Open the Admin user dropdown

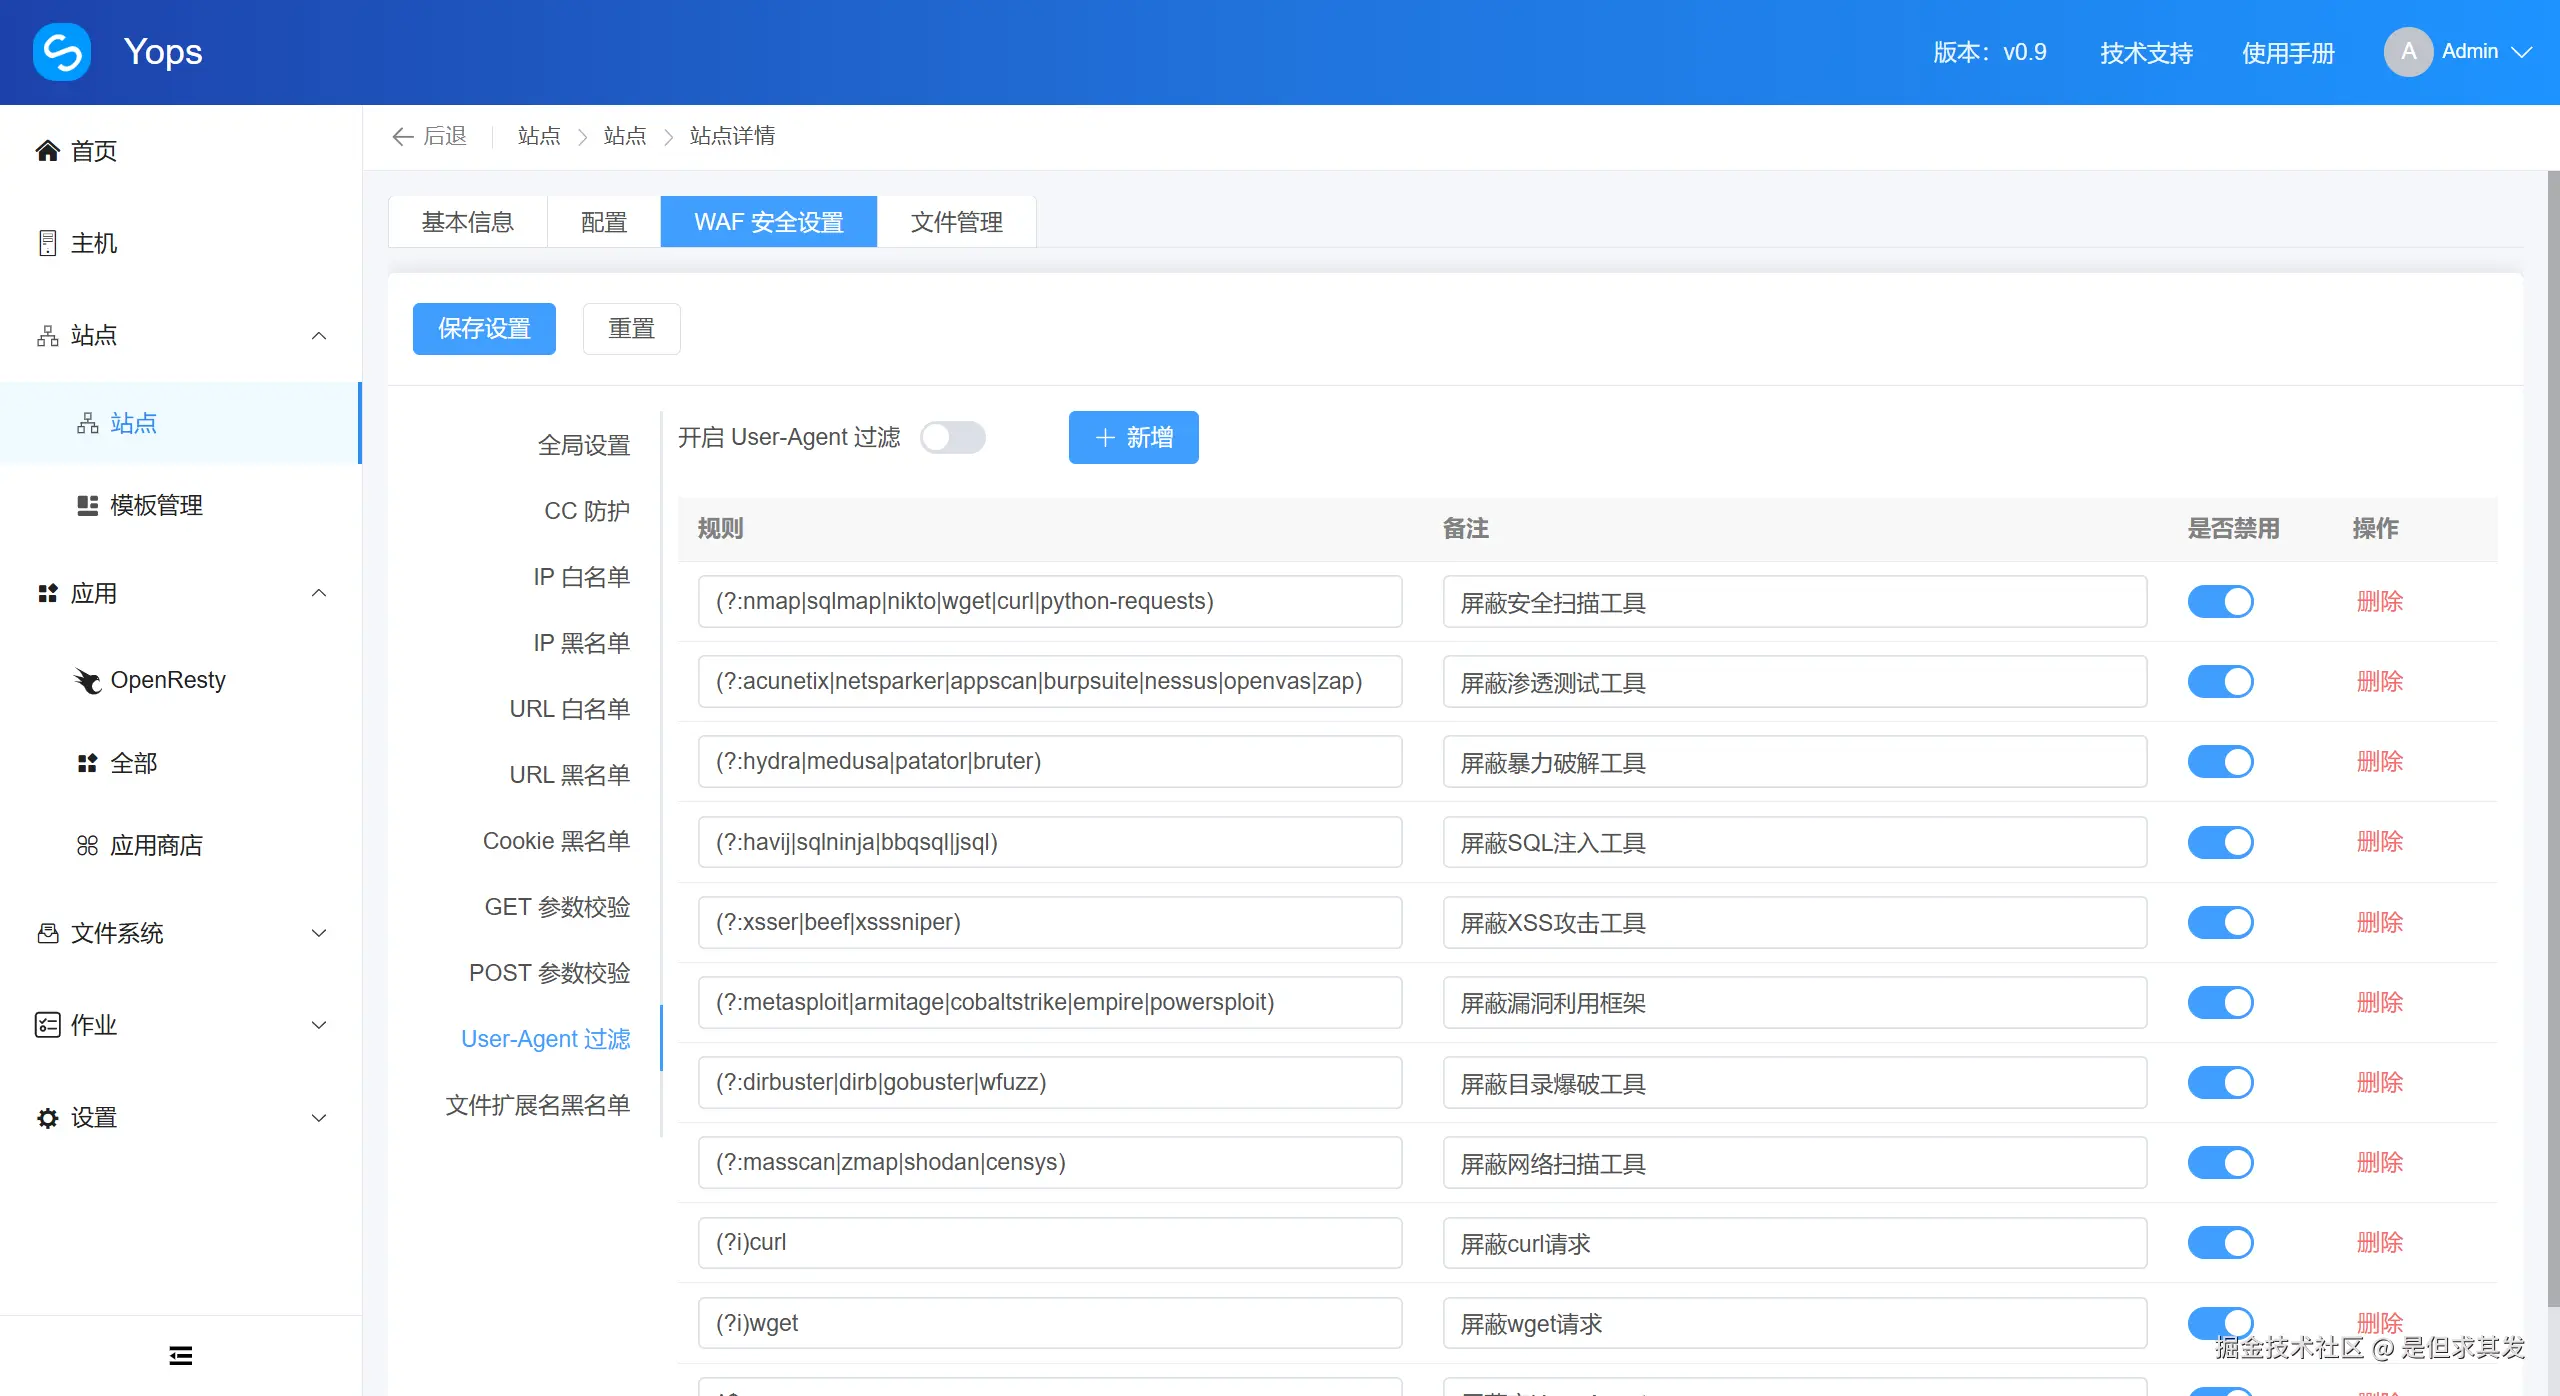2520,52
